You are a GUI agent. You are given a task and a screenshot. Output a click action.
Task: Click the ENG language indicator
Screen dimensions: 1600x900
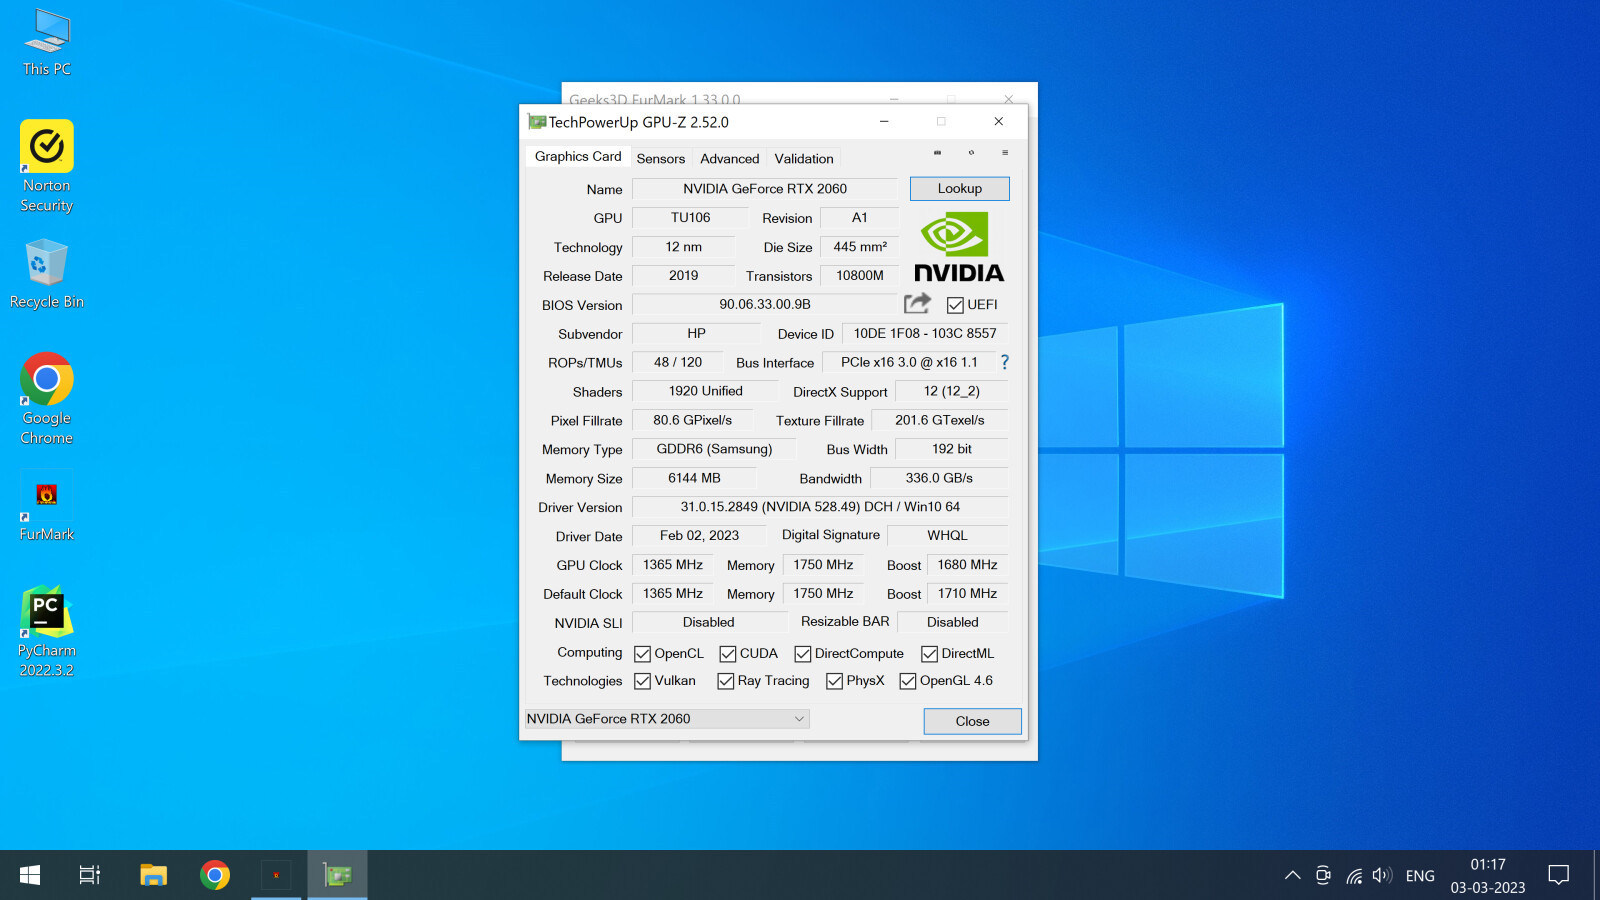click(x=1420, y=876)
